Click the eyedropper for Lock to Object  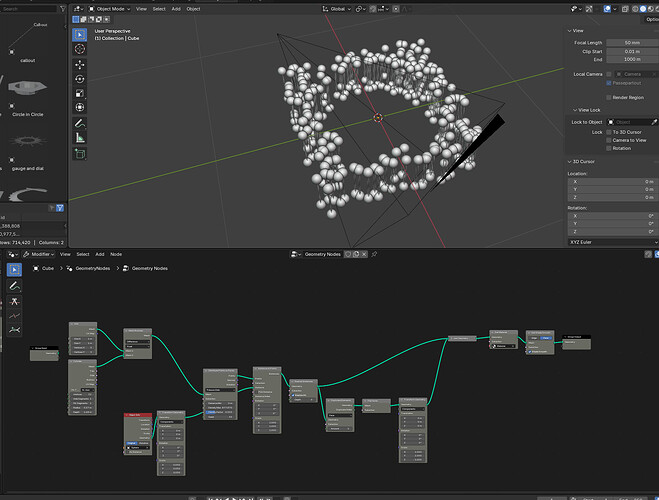(x=654, y=122)
